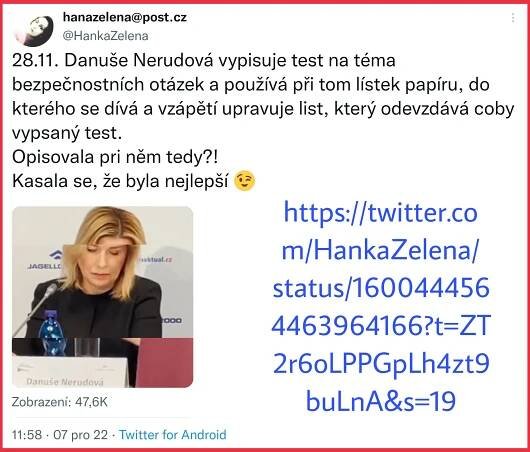530x452 pixels.
Task: Open the tweet's three-dot more options menu
Action: click(x=513, y=18)
